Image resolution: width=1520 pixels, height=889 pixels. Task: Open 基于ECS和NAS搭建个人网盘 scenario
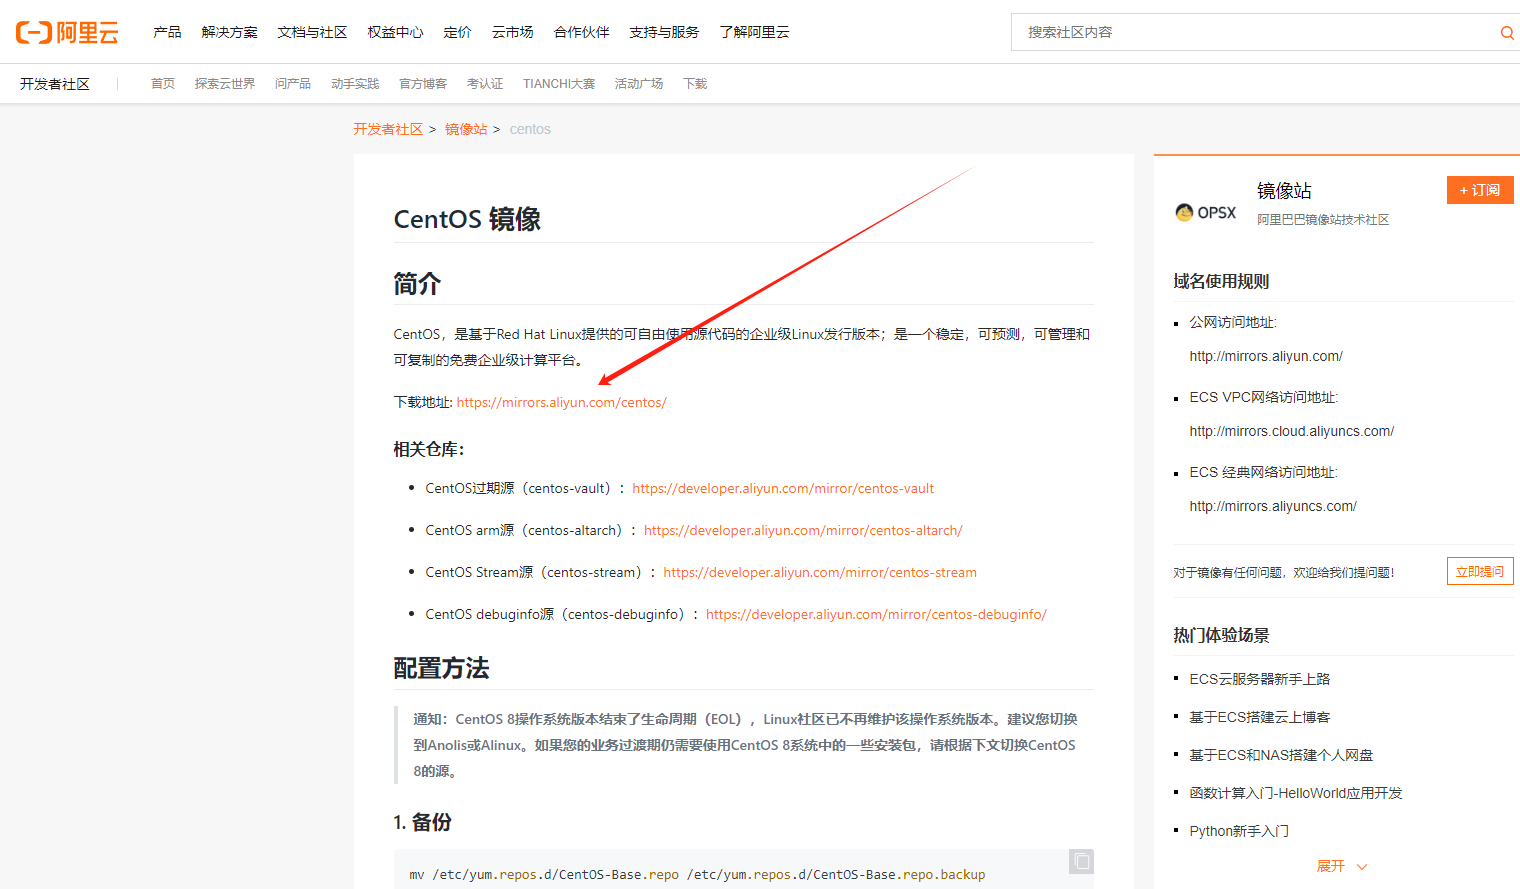[1281, 755]
